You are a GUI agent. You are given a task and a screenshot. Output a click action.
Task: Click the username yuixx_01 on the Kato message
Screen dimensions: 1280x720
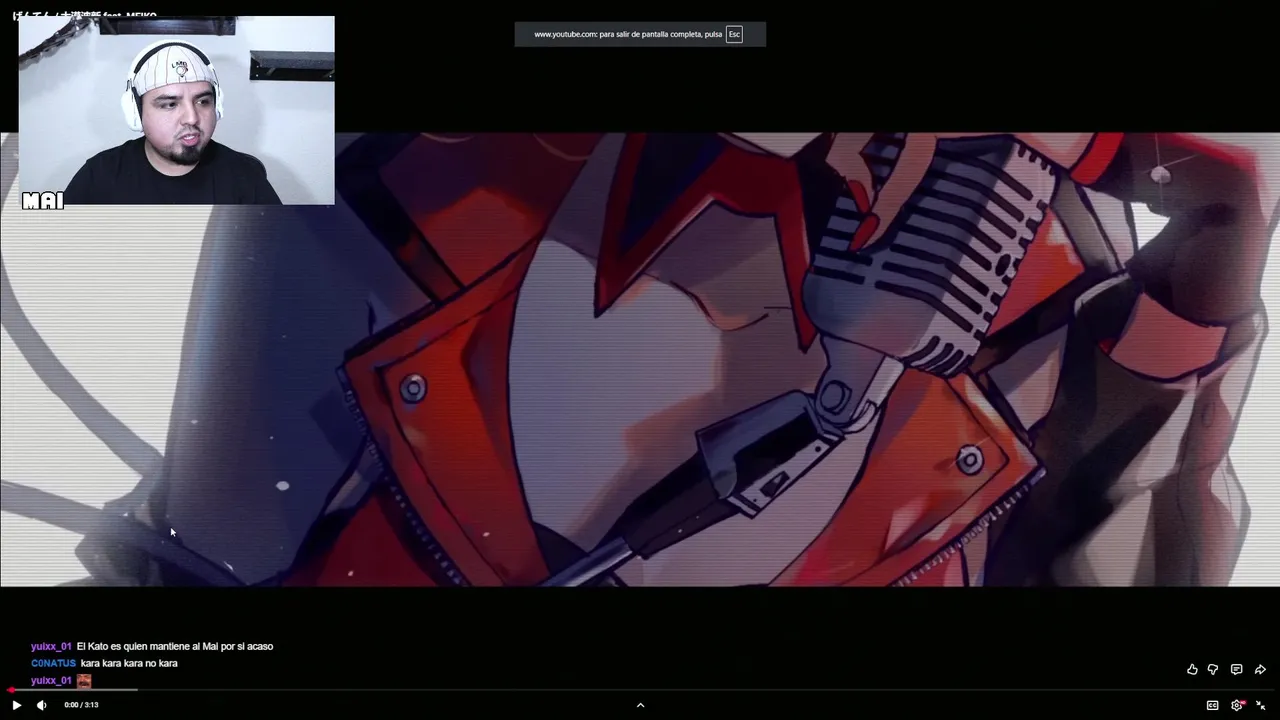point(51,646)
